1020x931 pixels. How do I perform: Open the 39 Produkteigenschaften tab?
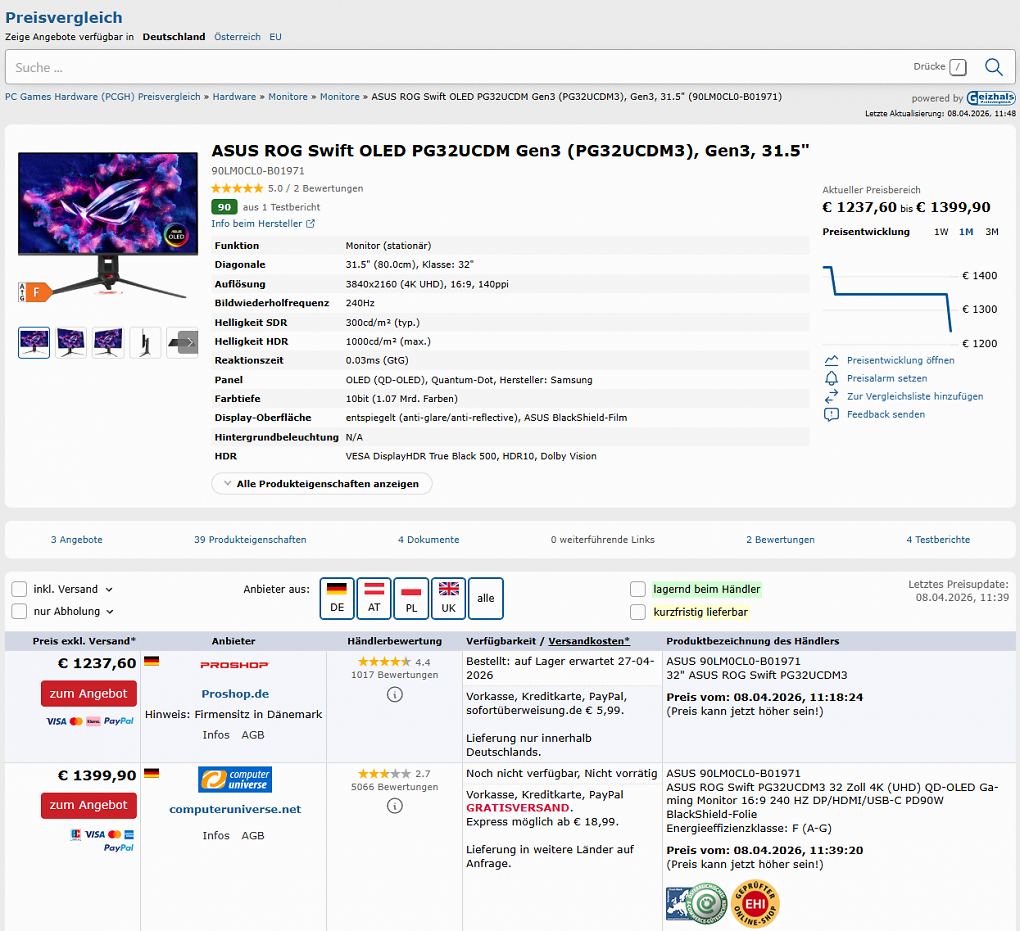tap(250, 539)
